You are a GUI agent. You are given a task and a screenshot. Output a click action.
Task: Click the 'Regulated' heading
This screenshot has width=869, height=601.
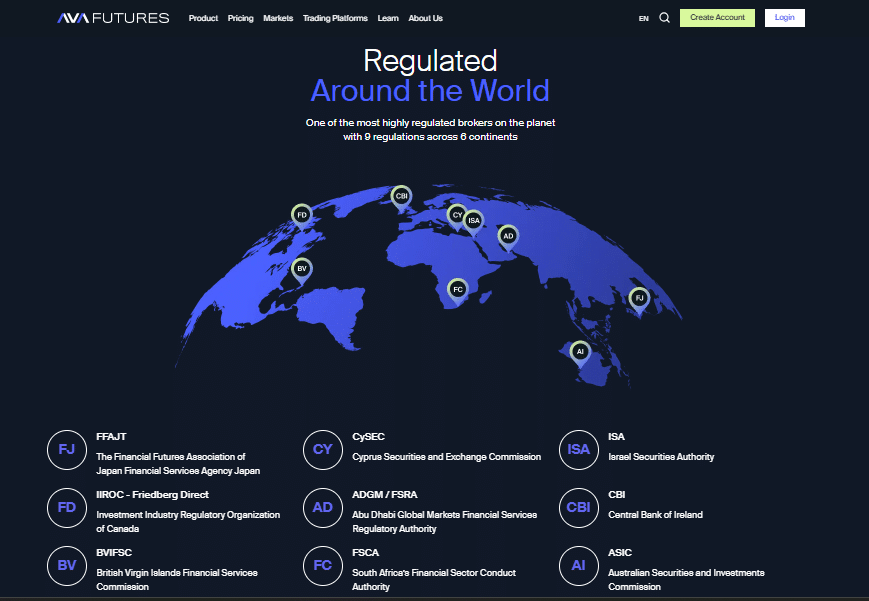pyautogui.click(x=430, y=60)
